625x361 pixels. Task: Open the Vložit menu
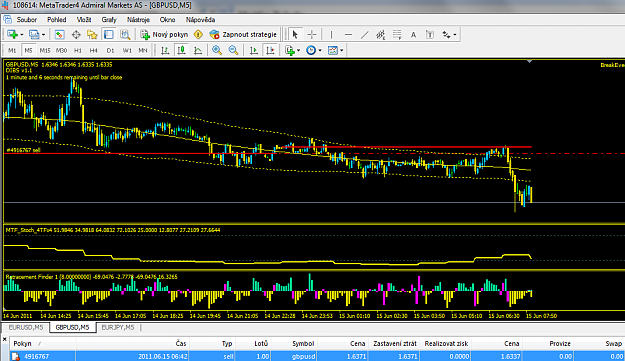click(x=84, y=20)
